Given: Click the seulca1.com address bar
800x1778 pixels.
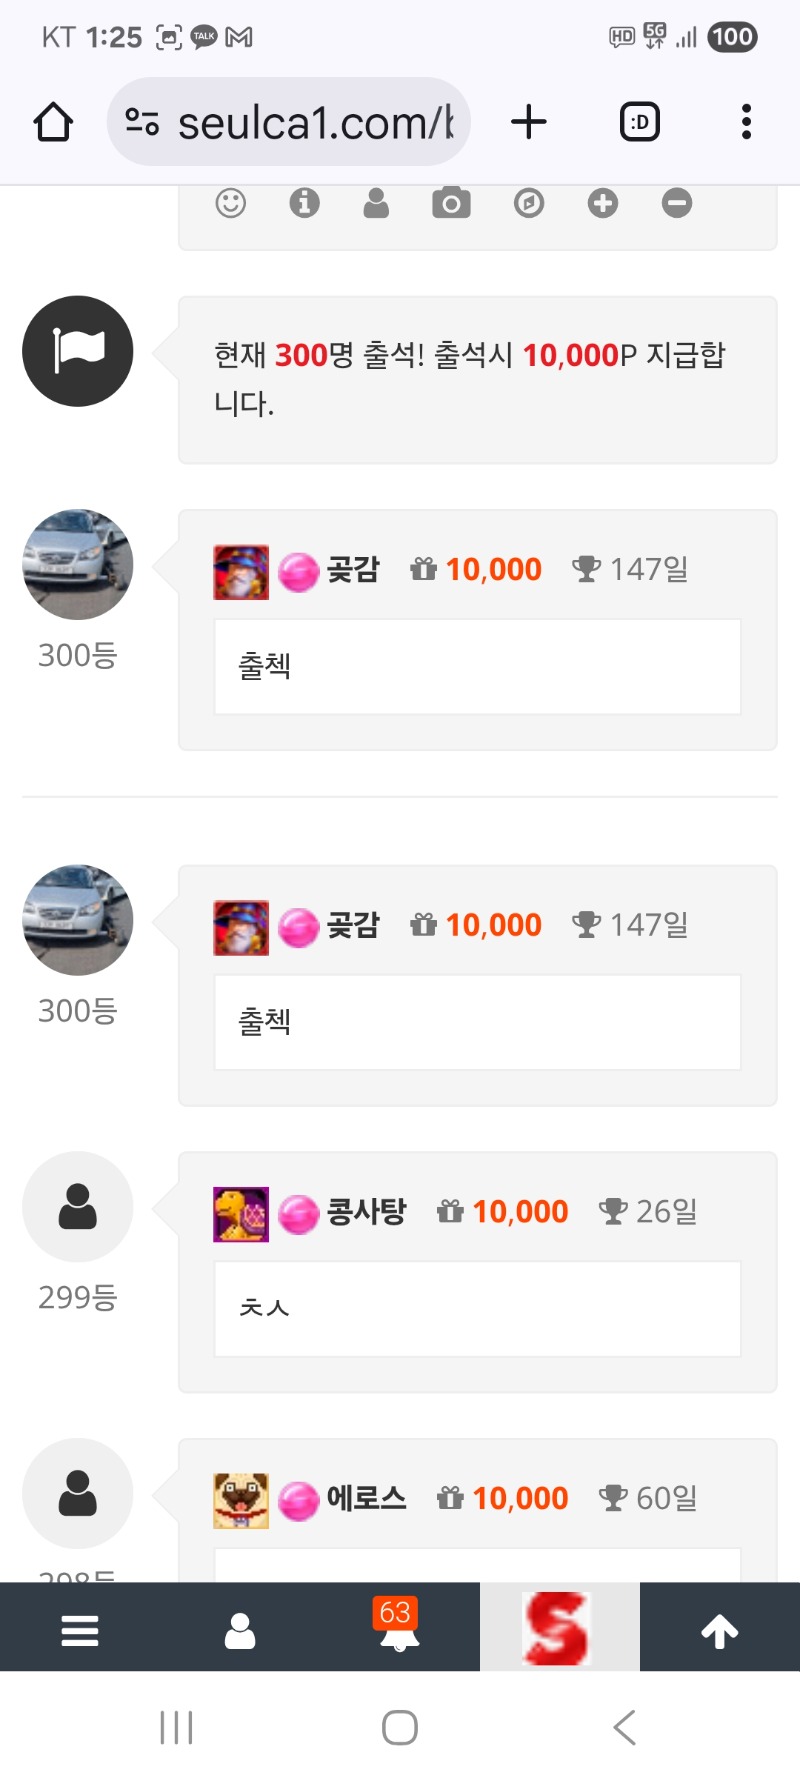Looking at the screenshot, I should [x=300, y=122].
